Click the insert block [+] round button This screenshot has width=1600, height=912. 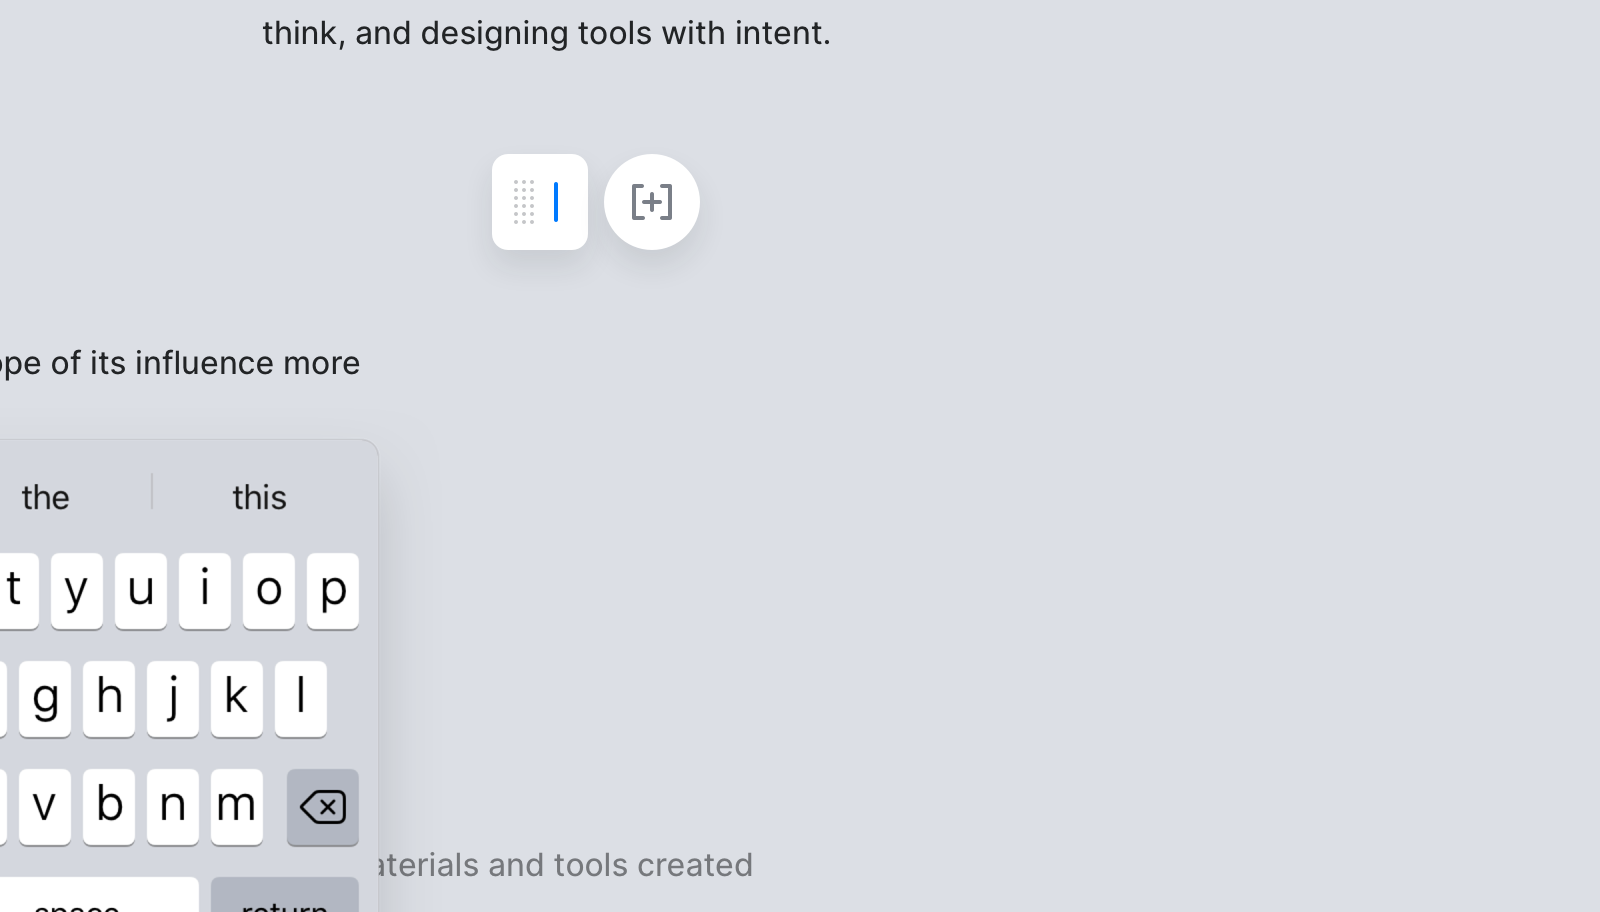tap(651, 202)
